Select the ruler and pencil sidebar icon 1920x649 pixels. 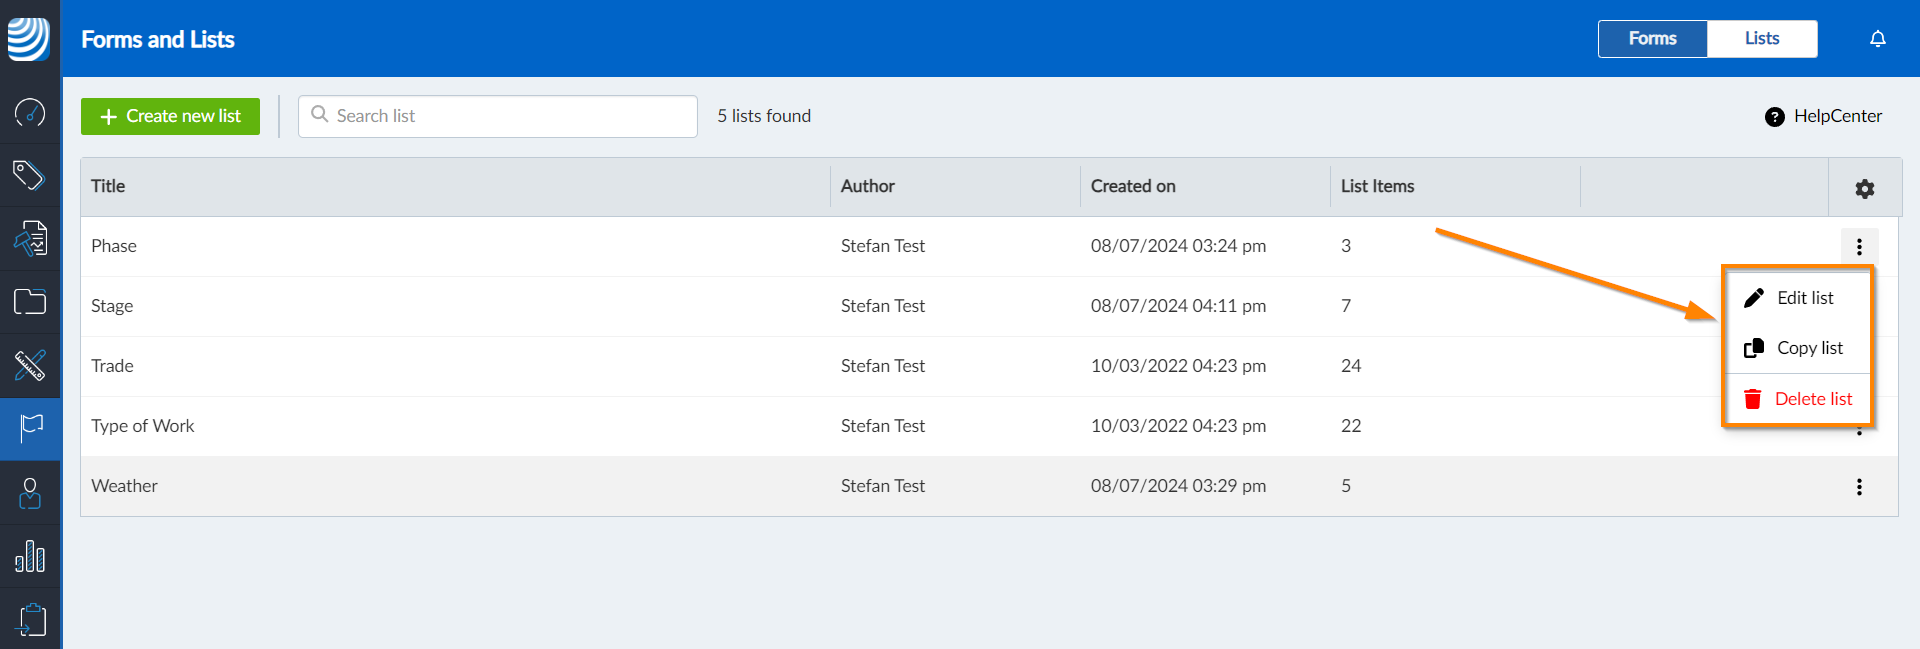tap(30, 365)
